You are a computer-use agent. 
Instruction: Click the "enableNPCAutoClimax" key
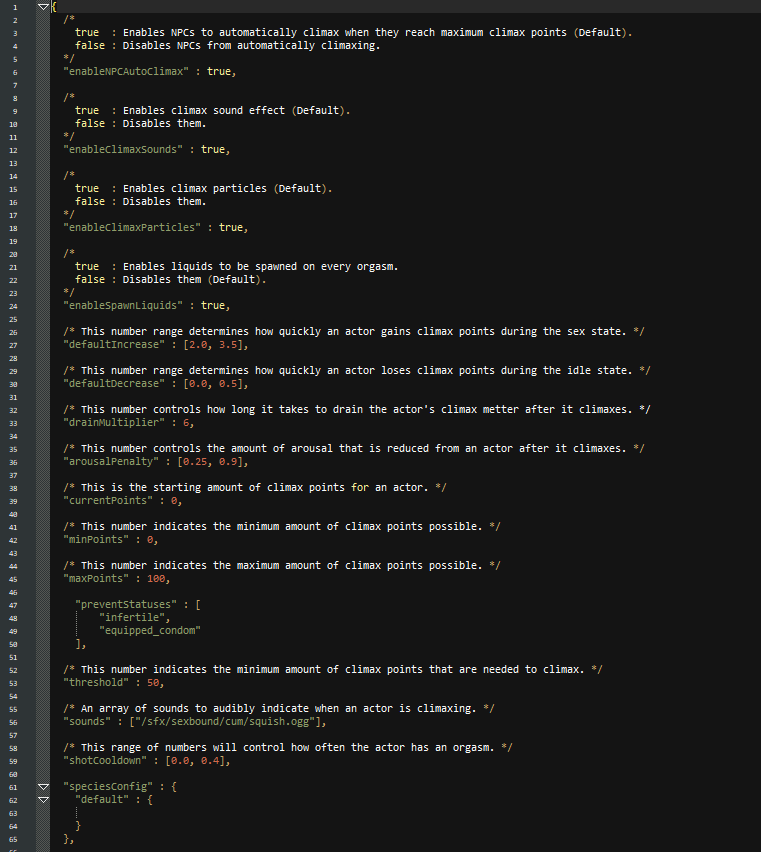(126, 72)
